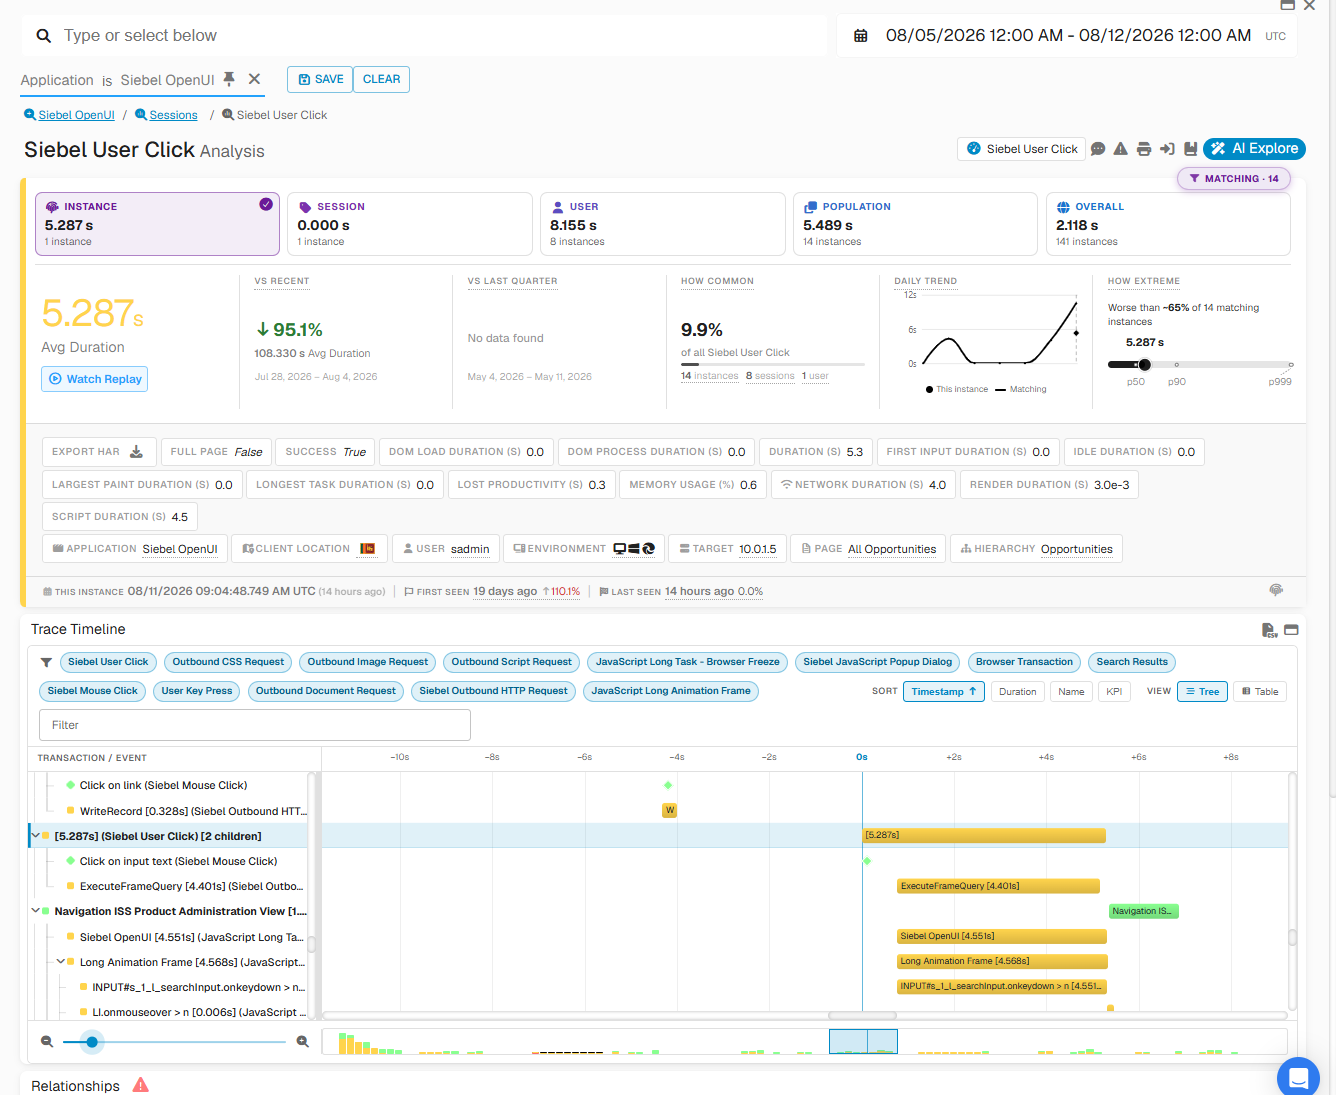This screenshot has height=1095, width=1336.
Task: Focus the trace timeline Filter input
Action: tap(254, 725)
